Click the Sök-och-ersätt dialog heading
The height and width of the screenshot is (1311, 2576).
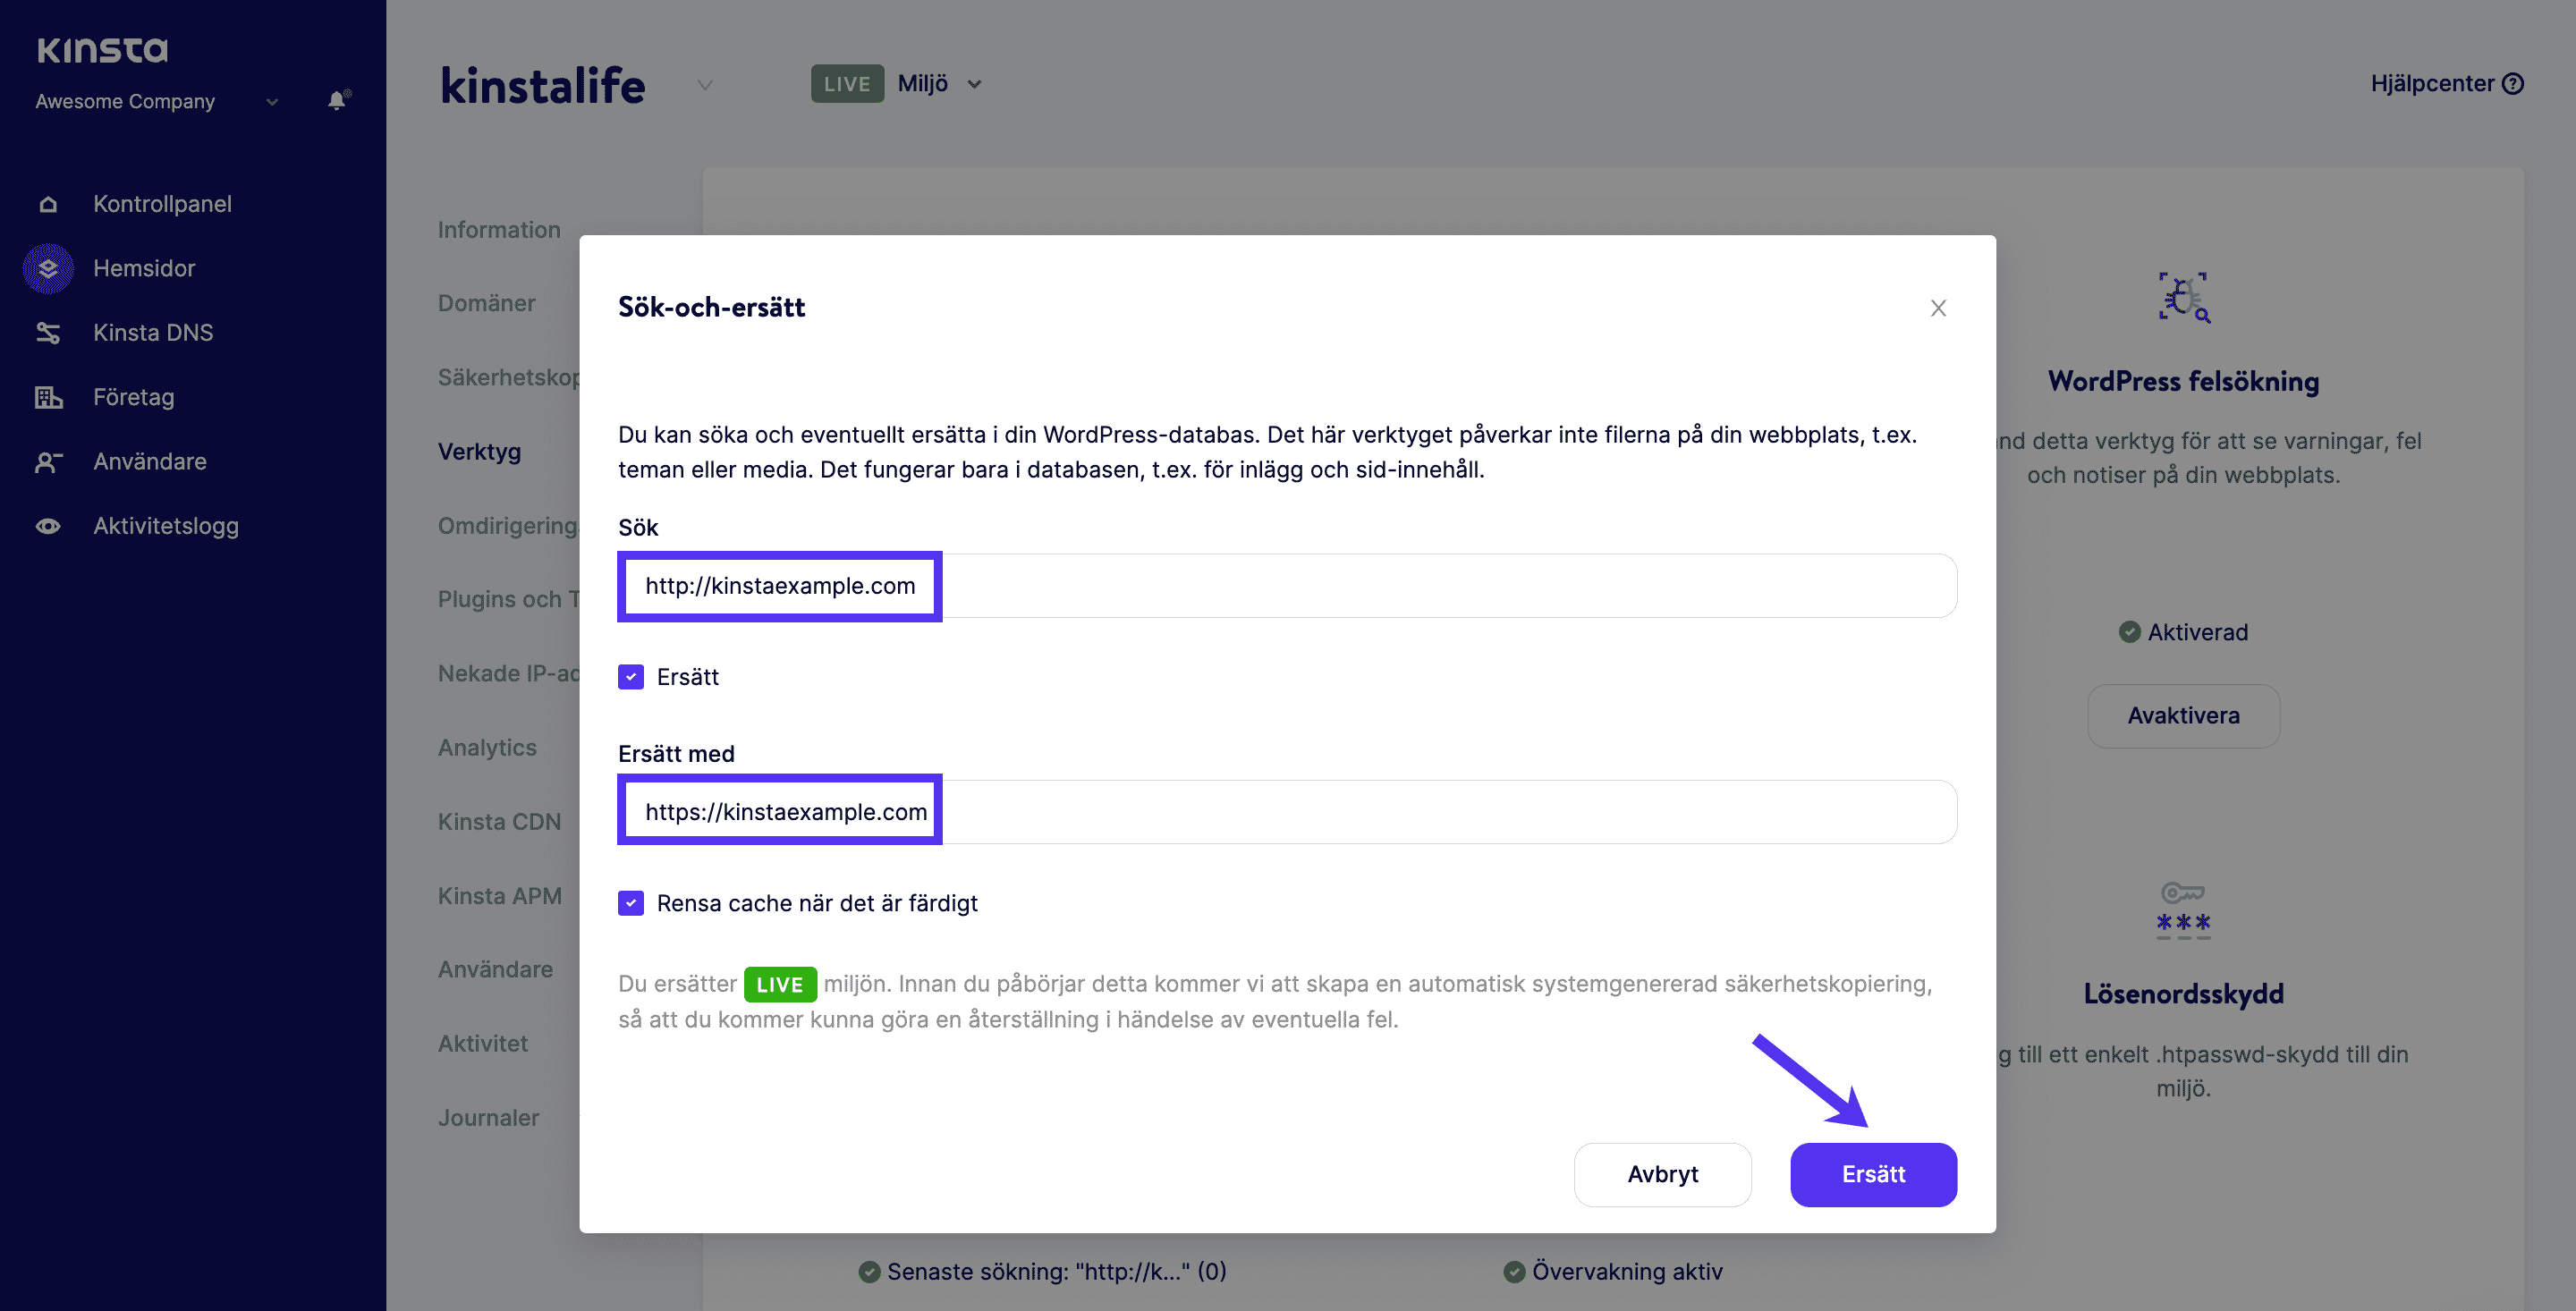(x=711, y=308)
